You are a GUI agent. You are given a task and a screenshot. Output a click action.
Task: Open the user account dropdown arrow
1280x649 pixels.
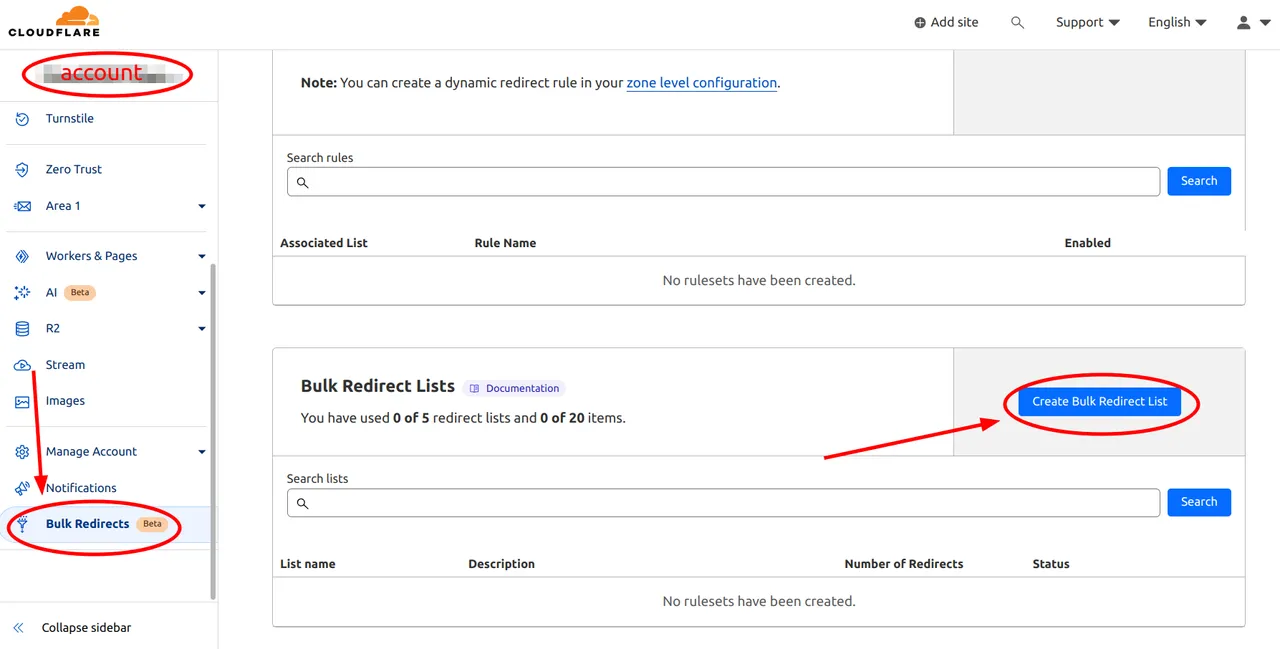[x=1265, y=22]
